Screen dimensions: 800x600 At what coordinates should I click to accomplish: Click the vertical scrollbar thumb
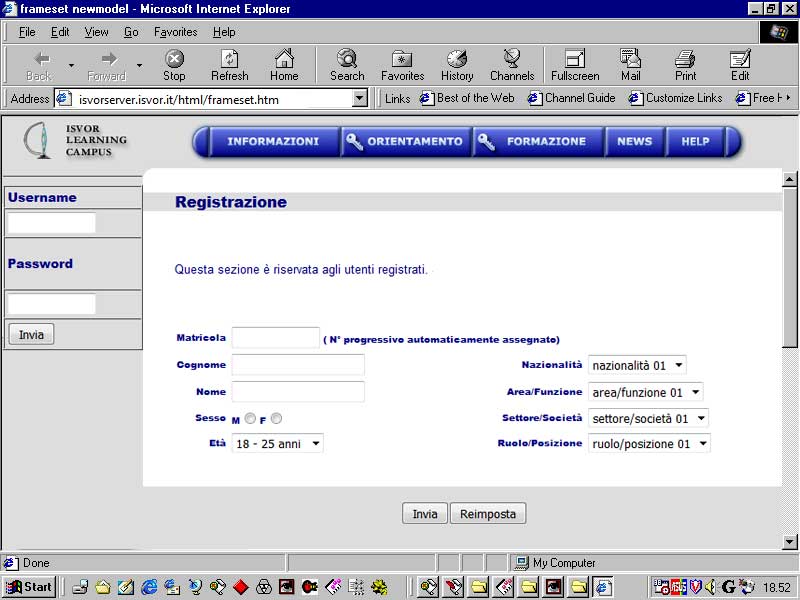click(789, 267)
